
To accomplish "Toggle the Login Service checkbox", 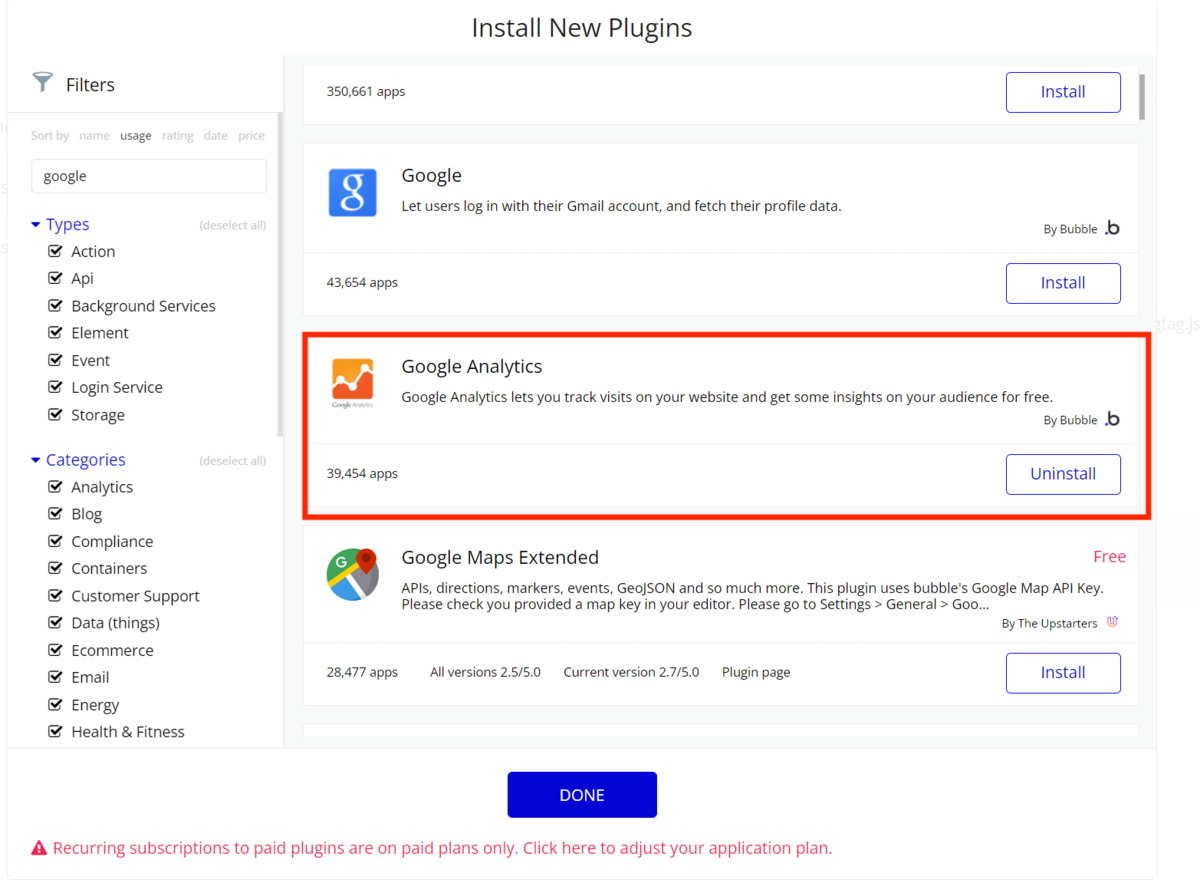I will click(56, 387).
